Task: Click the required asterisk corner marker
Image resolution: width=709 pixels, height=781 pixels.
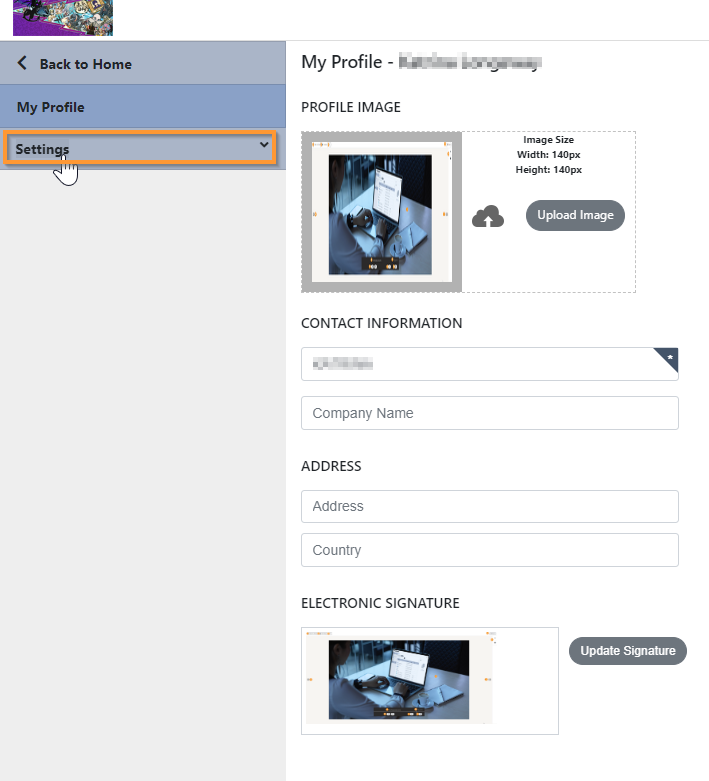Action: click(x=667, y=359)
